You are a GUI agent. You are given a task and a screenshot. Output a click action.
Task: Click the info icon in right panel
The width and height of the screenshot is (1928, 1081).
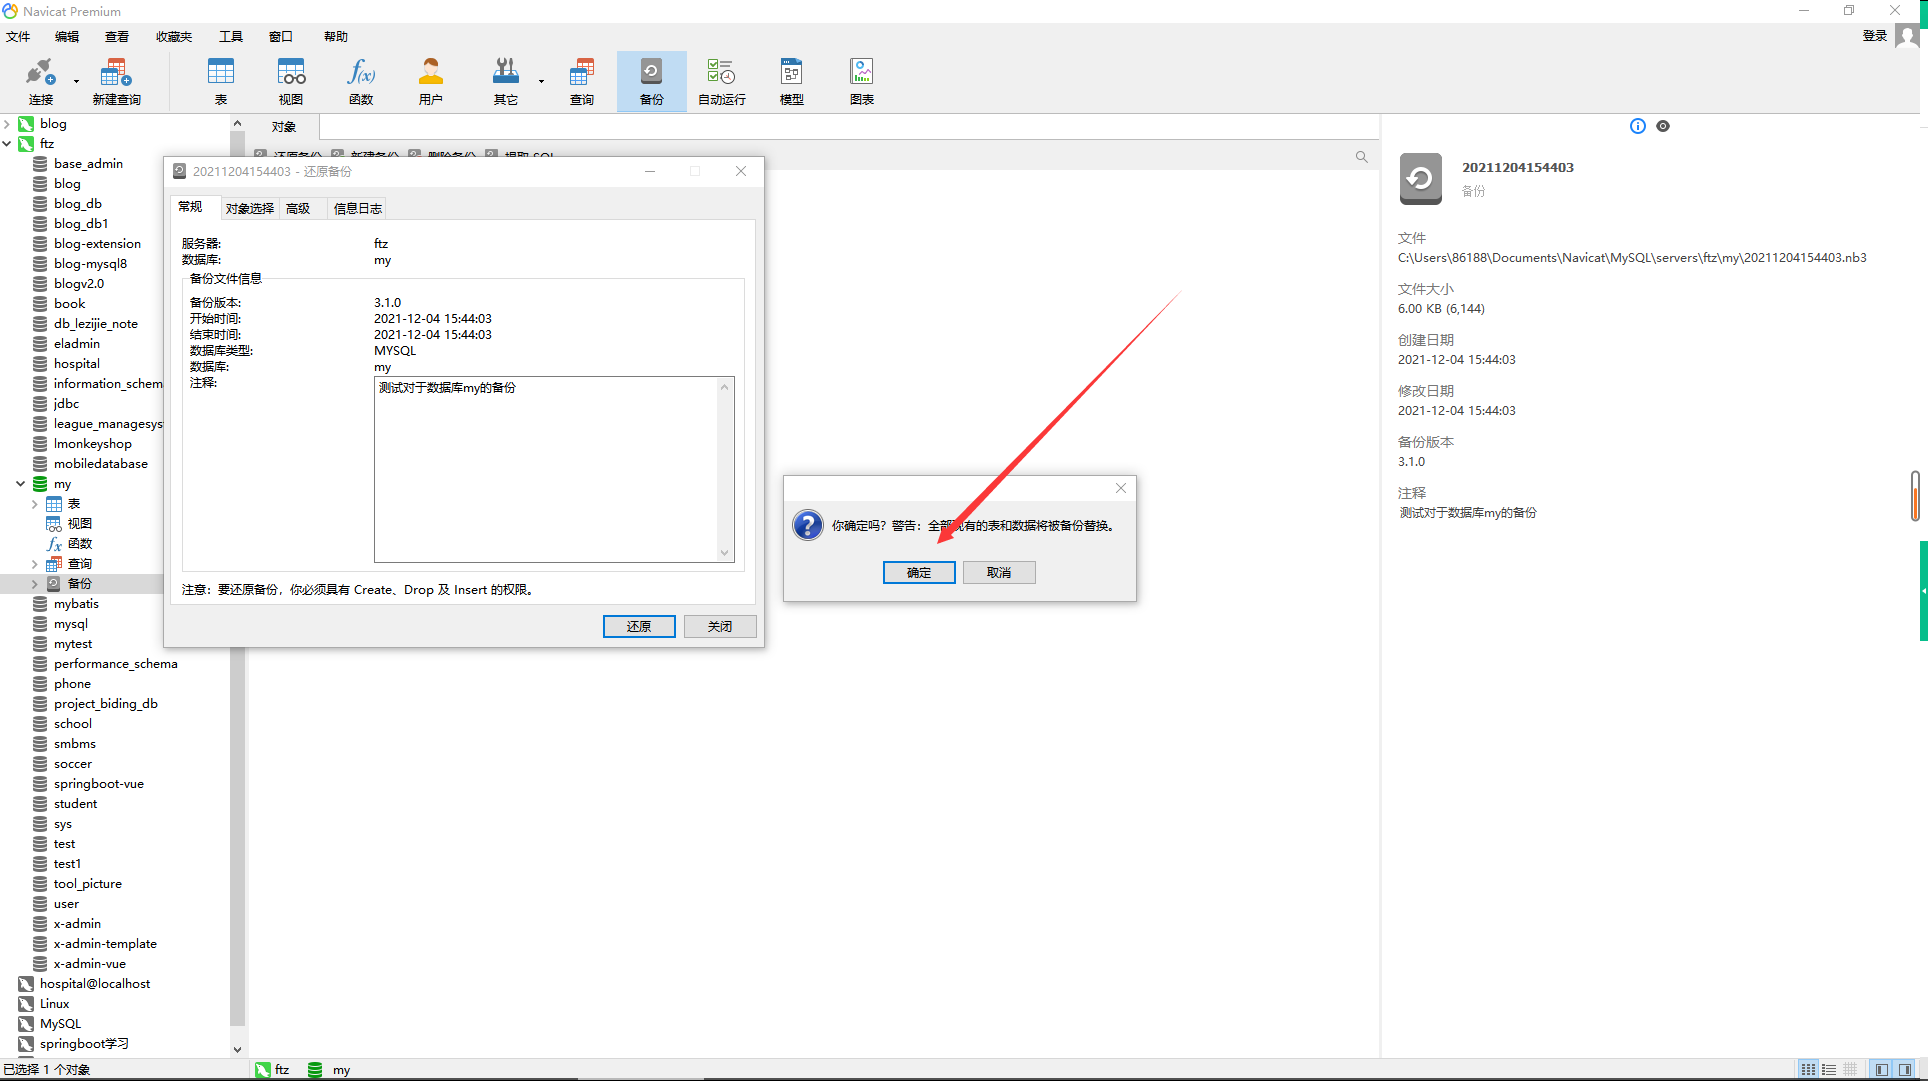coord(1637,126)
